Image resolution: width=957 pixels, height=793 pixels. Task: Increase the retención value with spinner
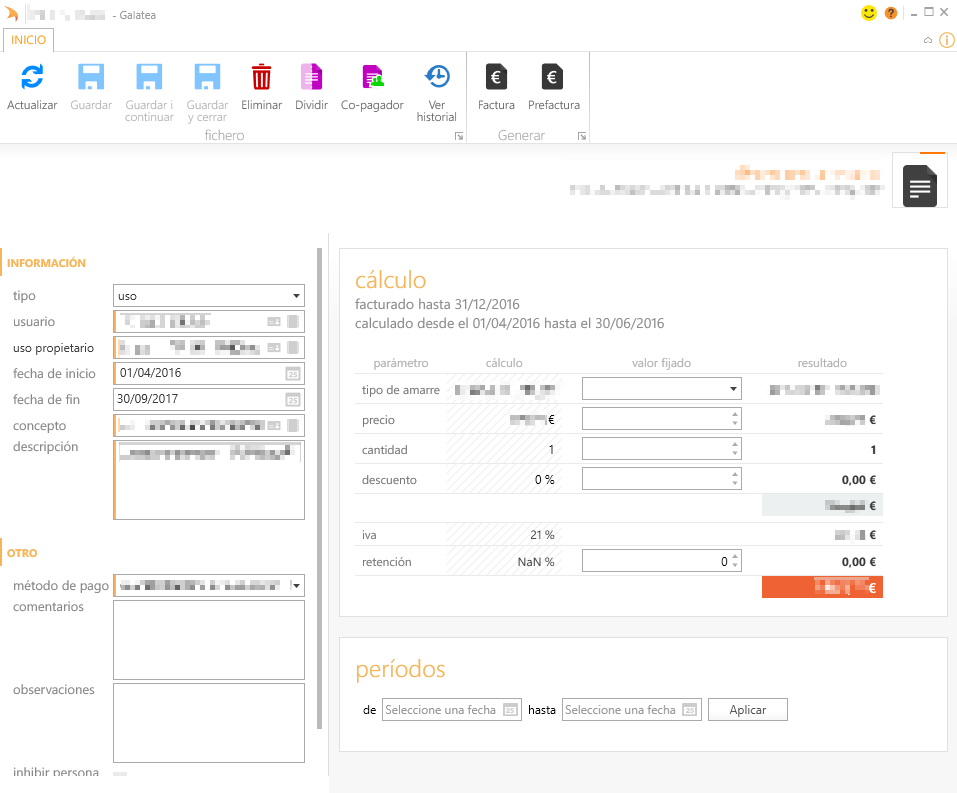tap(736, 557)
